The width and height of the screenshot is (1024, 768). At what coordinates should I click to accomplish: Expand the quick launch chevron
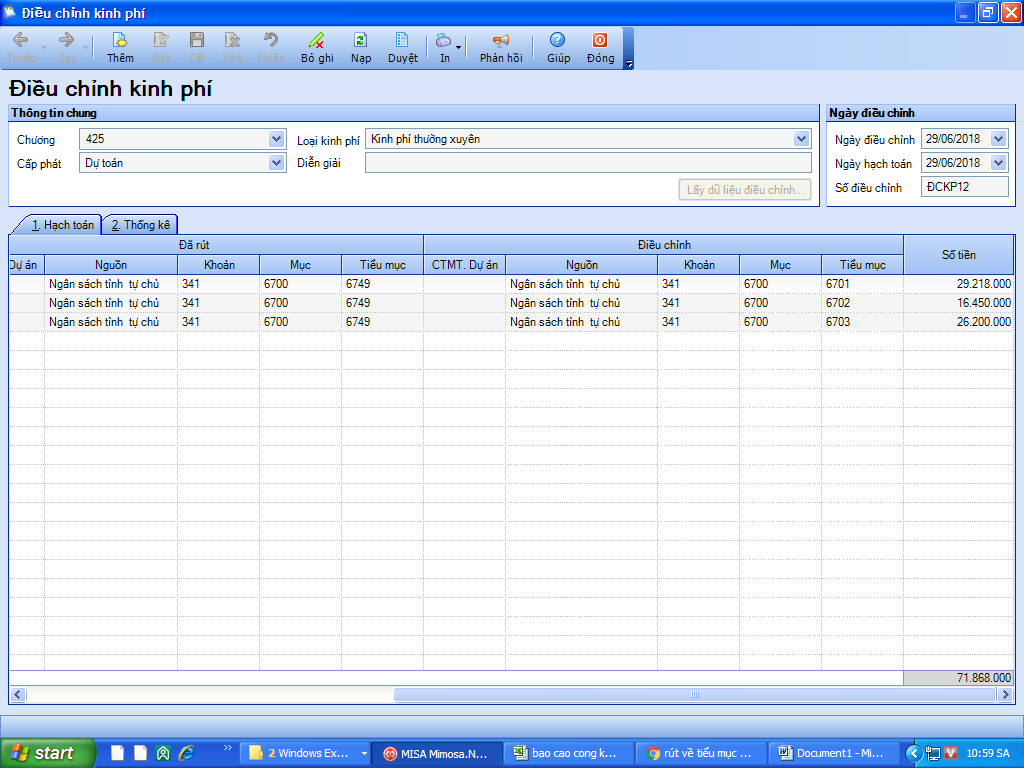click(x=227, y=748)
